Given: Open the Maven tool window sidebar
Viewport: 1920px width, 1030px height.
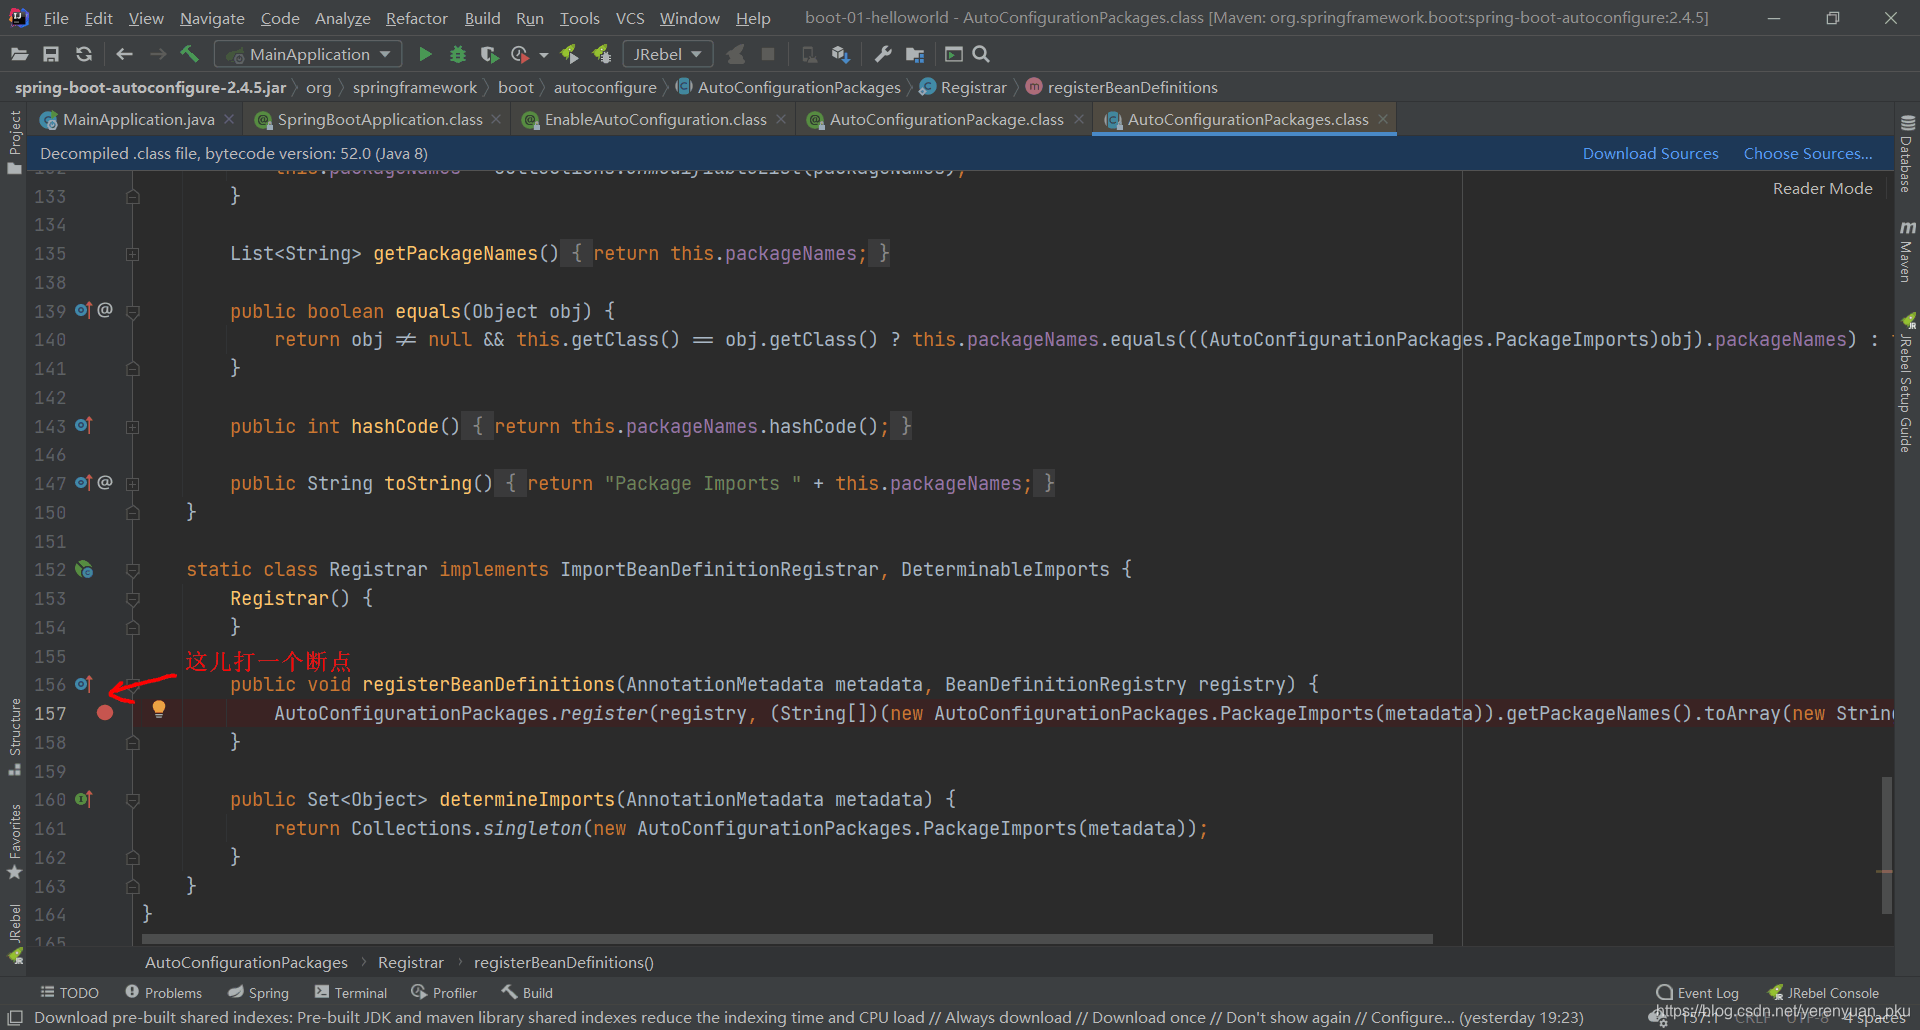Looking at the screenshot, I should [1907, 252].
